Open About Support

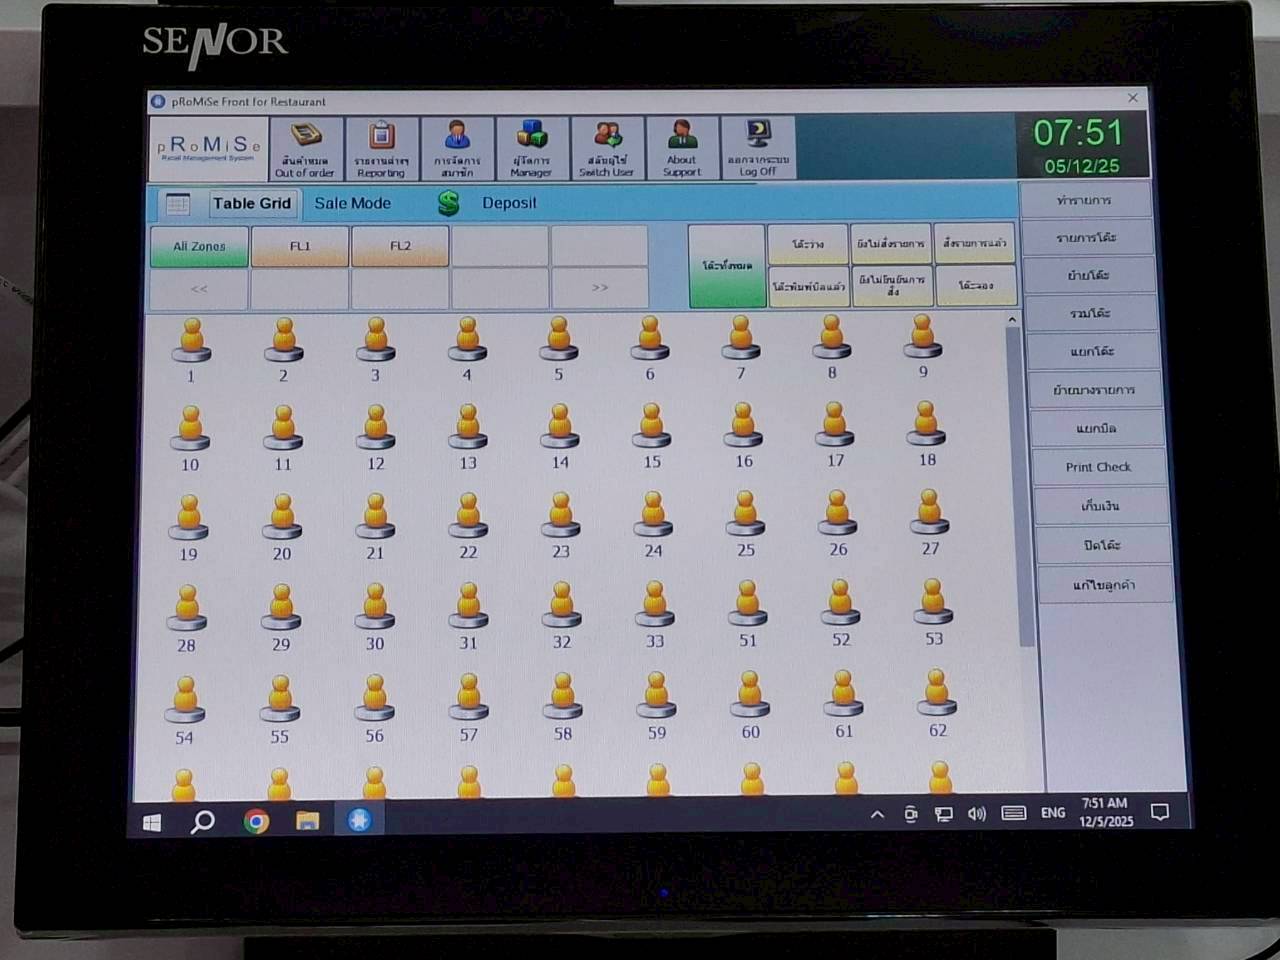[682, 148]
